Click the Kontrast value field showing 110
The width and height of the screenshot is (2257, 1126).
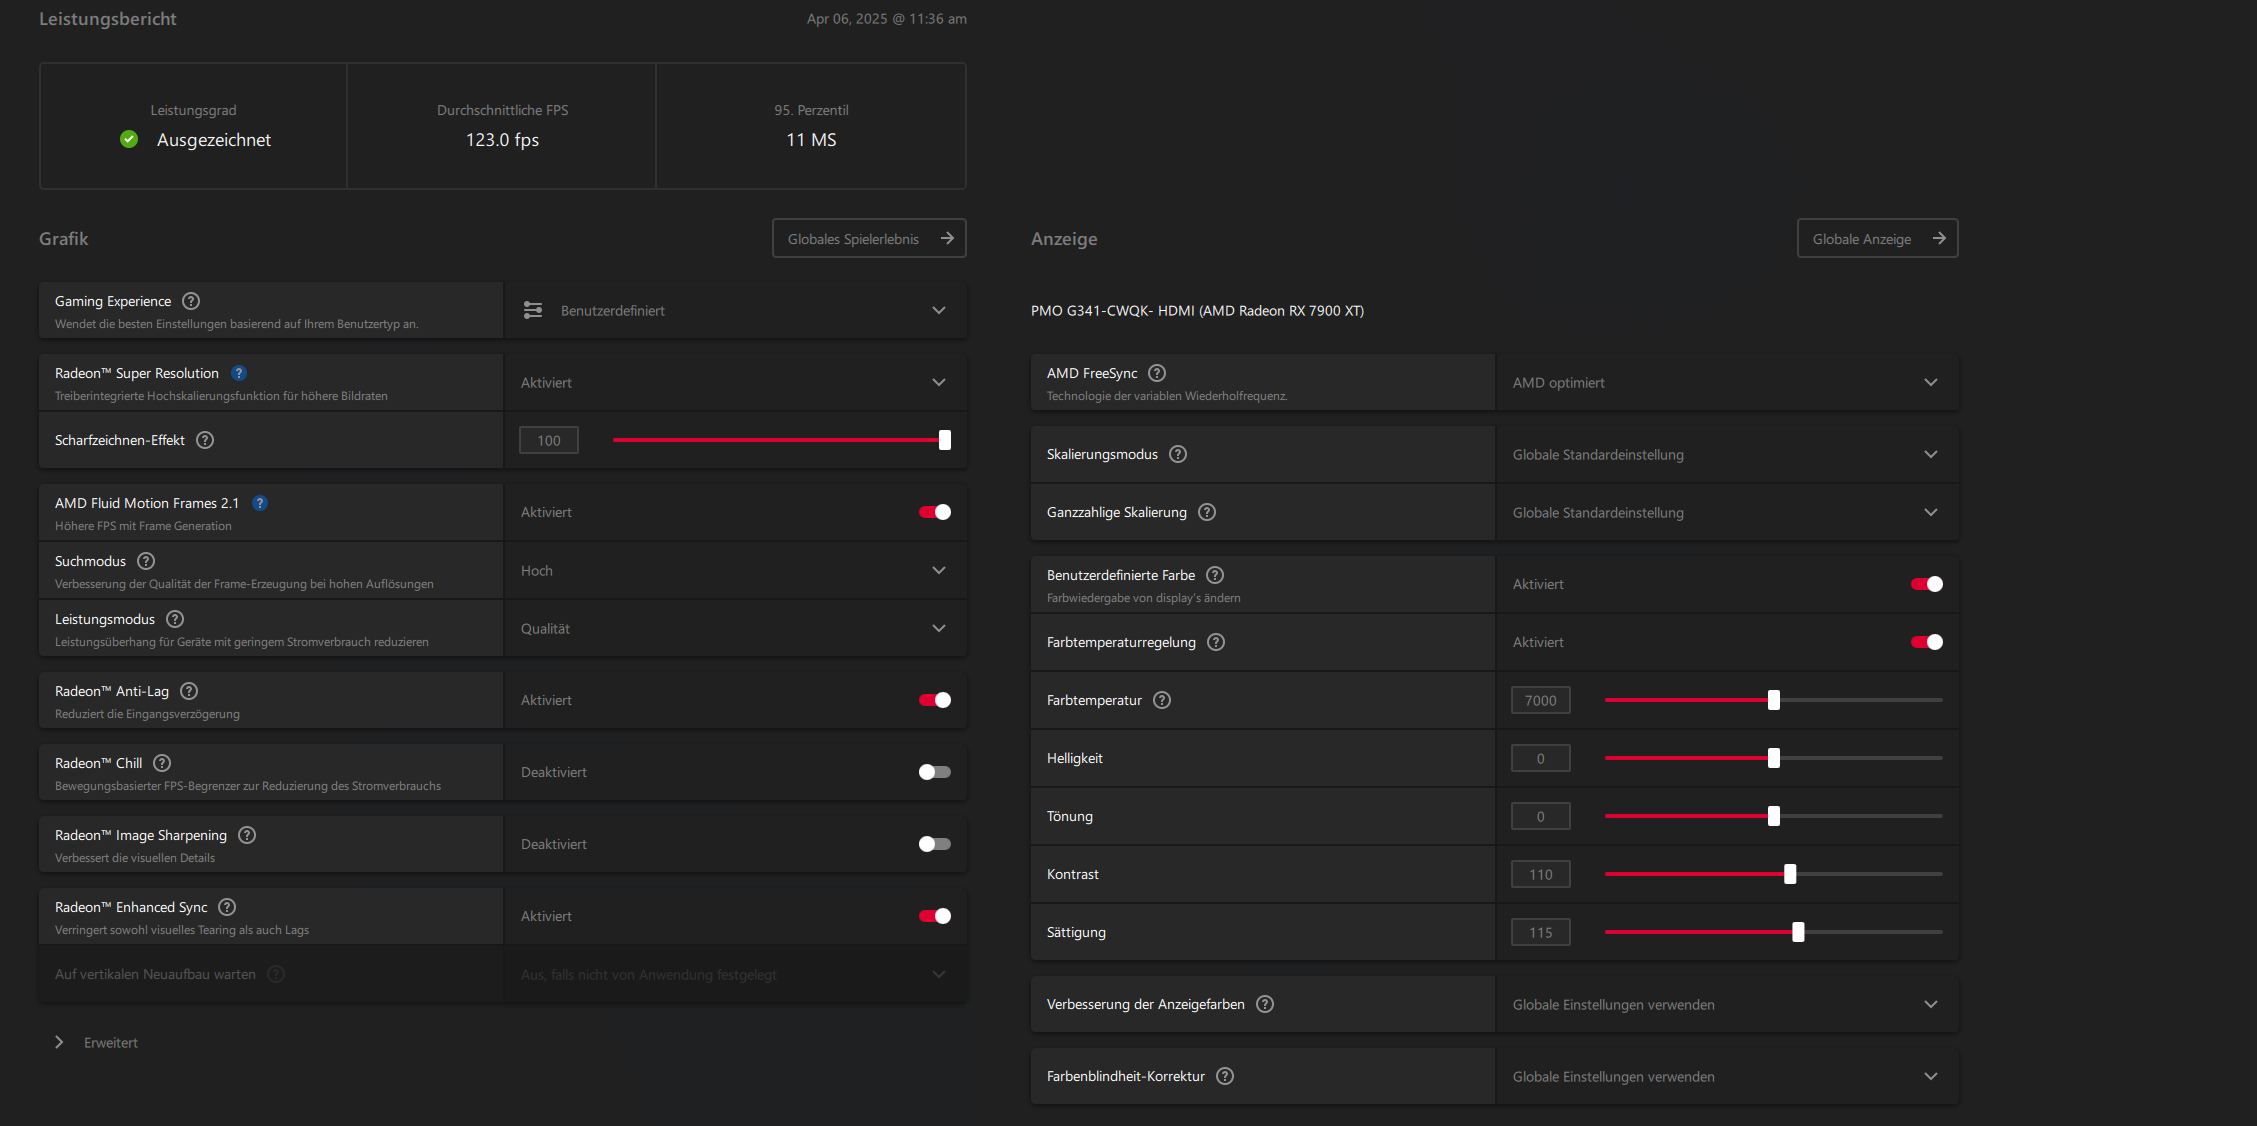(1540, 874)
